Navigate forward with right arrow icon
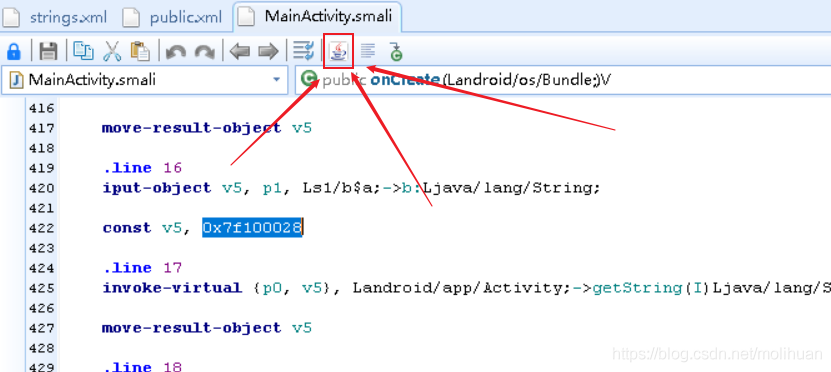The height and width of the screenshot is (372, 831). click(268, 52)
